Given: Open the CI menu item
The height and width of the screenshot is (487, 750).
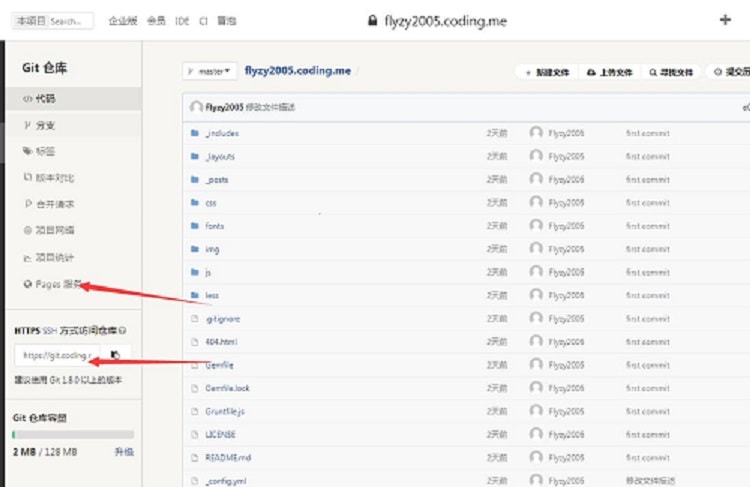Looking at the screenshot, I should (203, 21).
